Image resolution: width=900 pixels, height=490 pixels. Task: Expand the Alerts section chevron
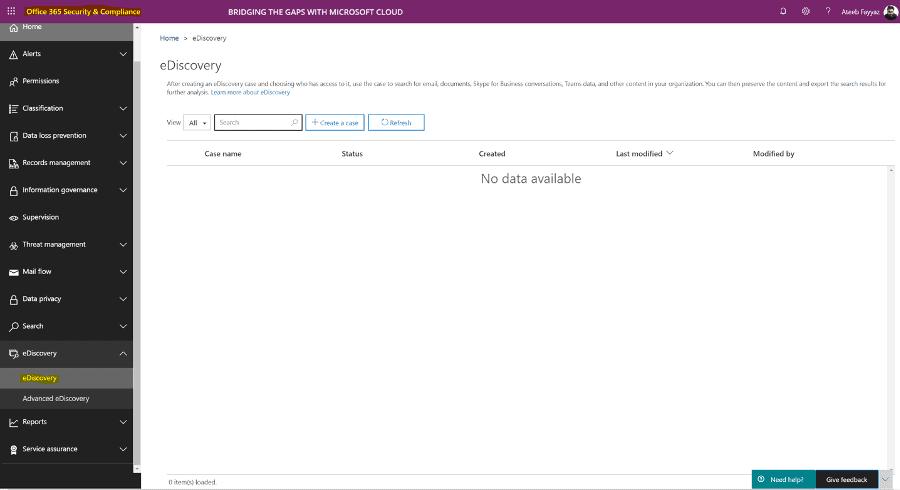point(123,54)
